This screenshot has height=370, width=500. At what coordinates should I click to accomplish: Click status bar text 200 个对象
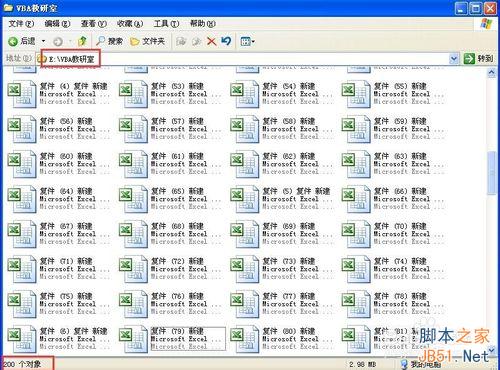coord(22,364)
